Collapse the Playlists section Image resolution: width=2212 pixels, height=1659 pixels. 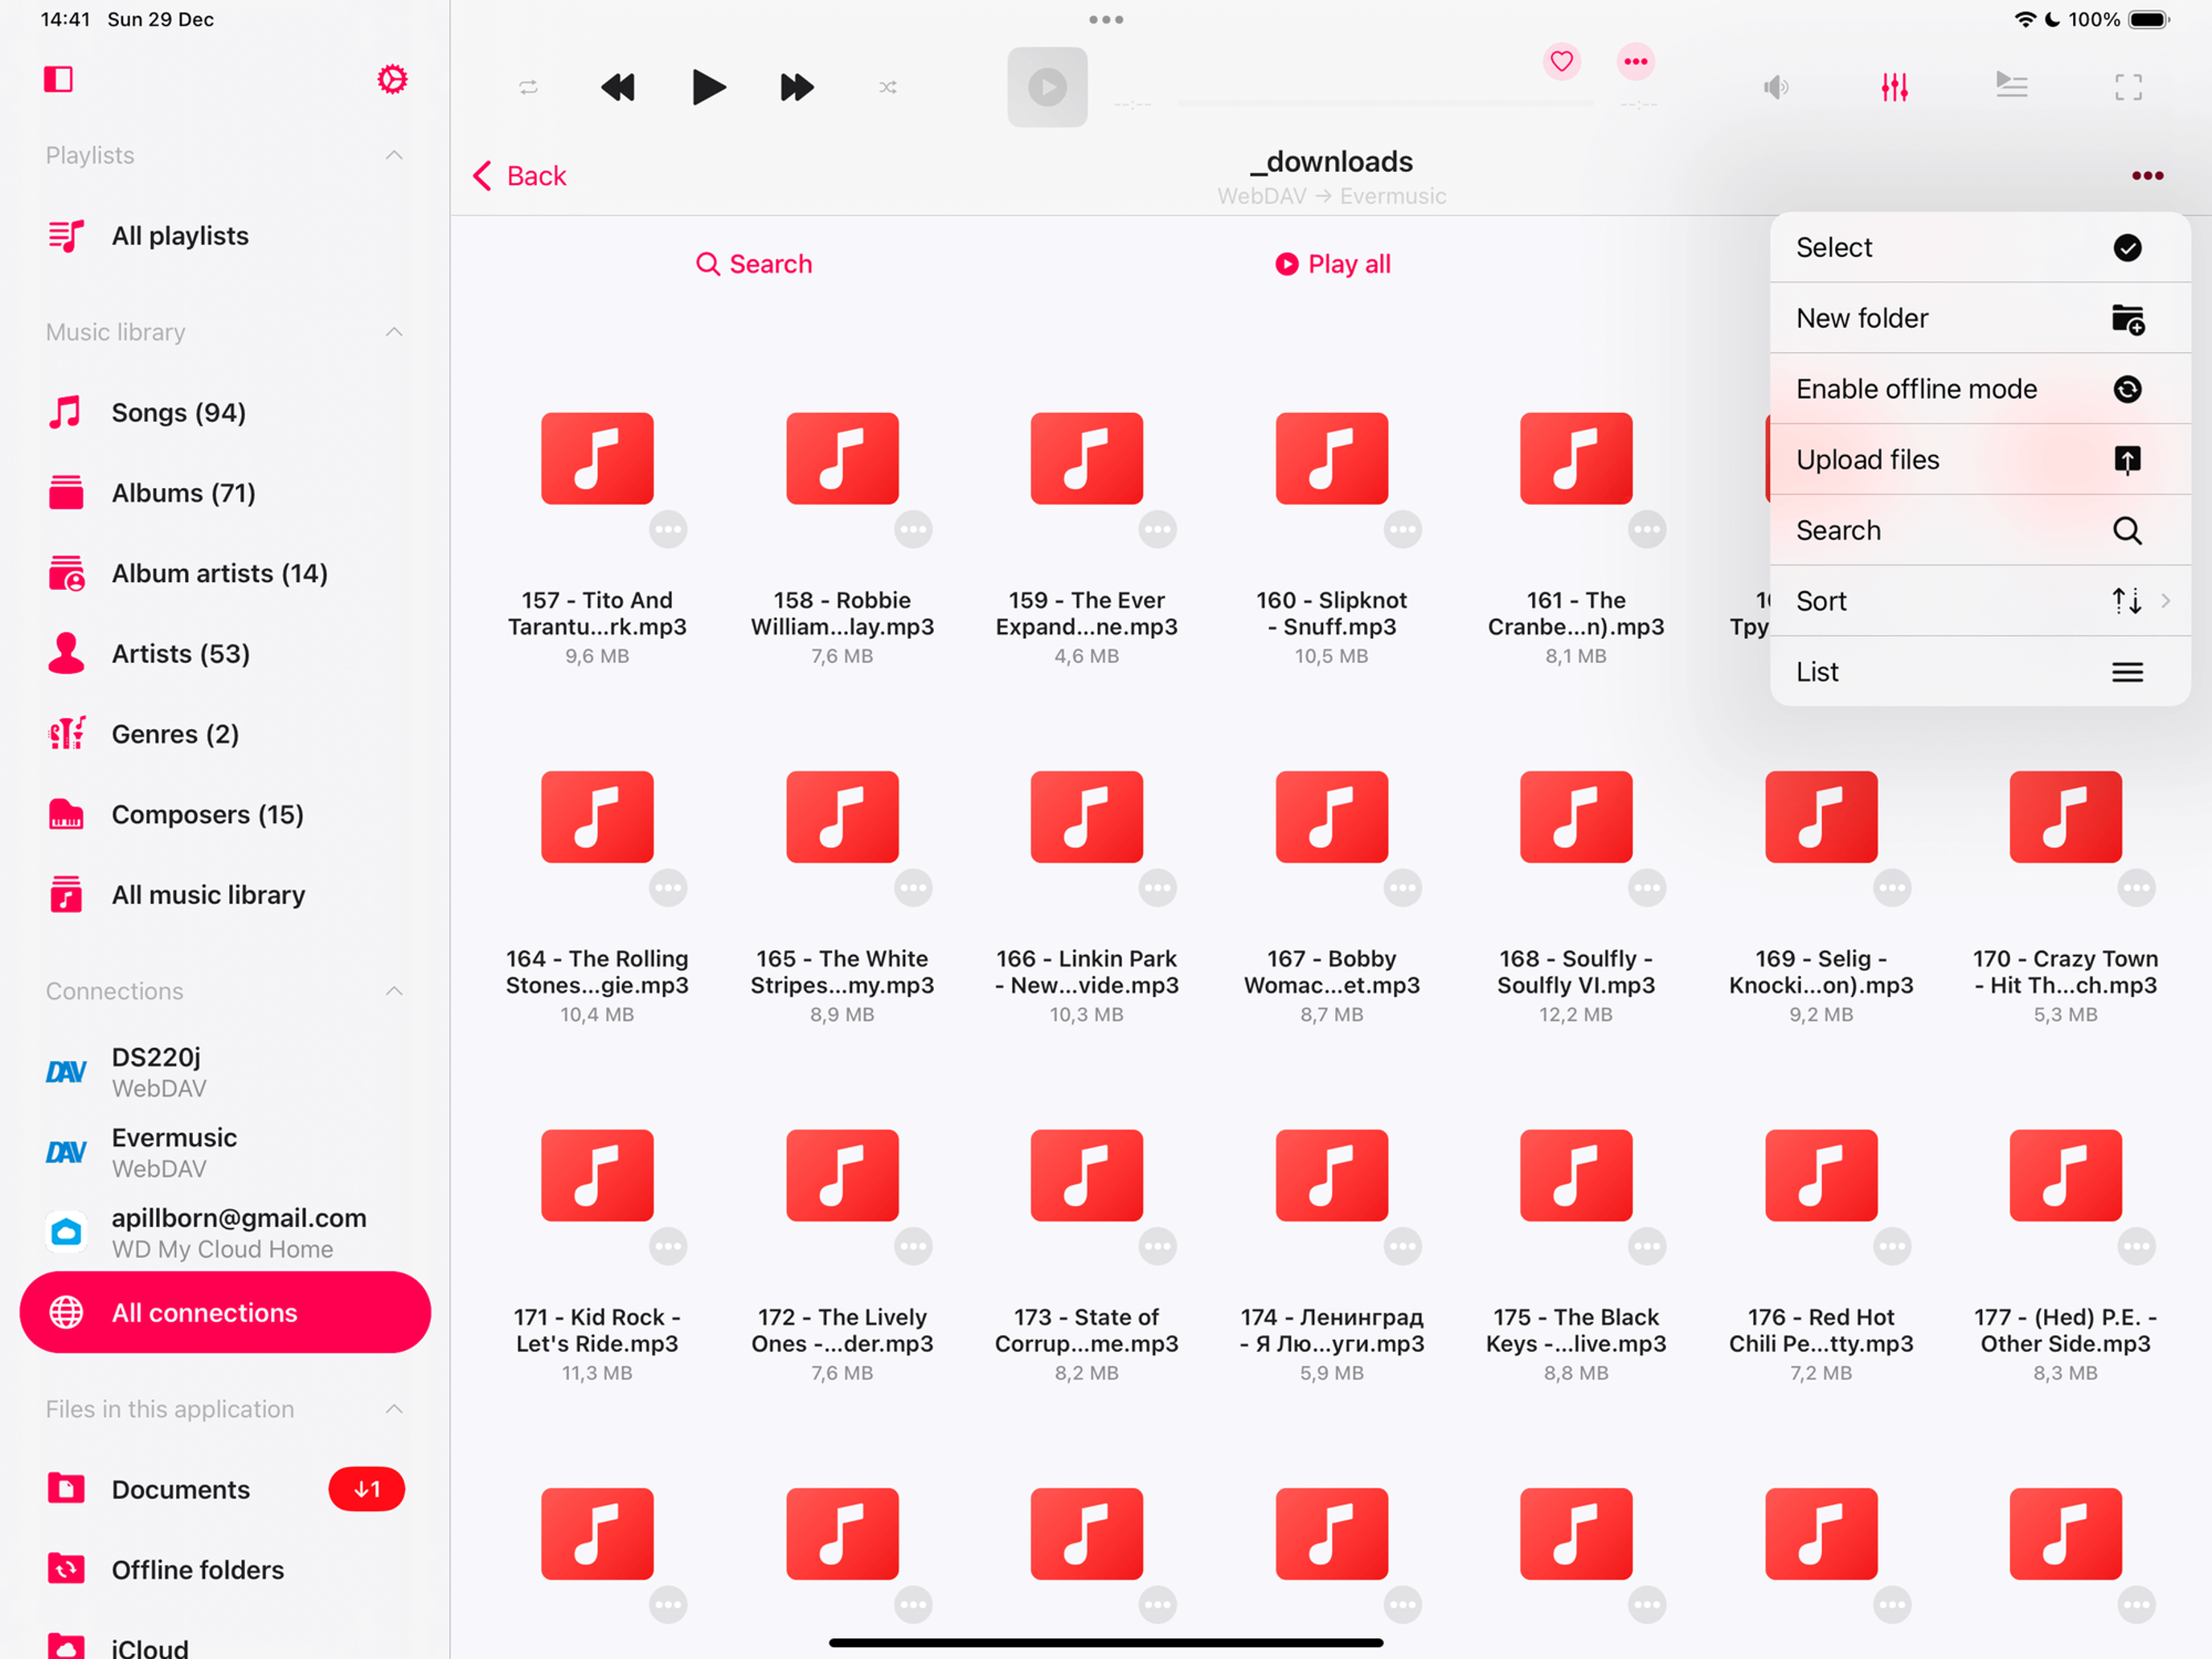pos(394,155)
